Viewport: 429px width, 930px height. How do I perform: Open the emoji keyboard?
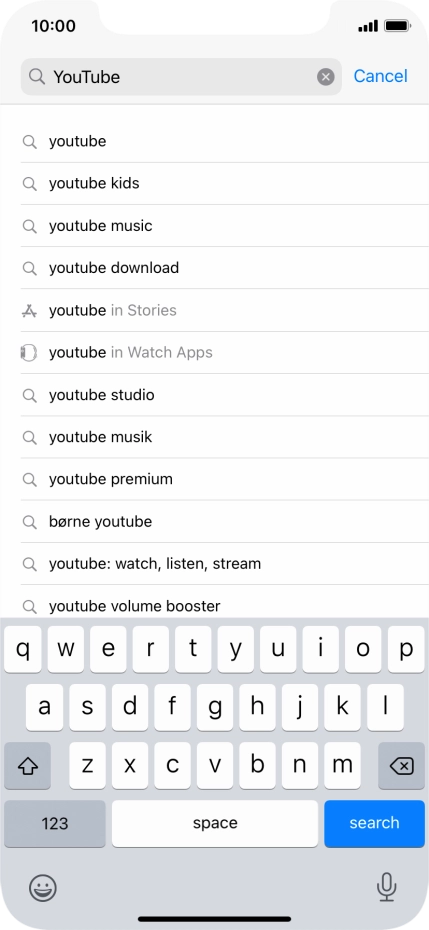pyautogui.click(x=43, y=888)
